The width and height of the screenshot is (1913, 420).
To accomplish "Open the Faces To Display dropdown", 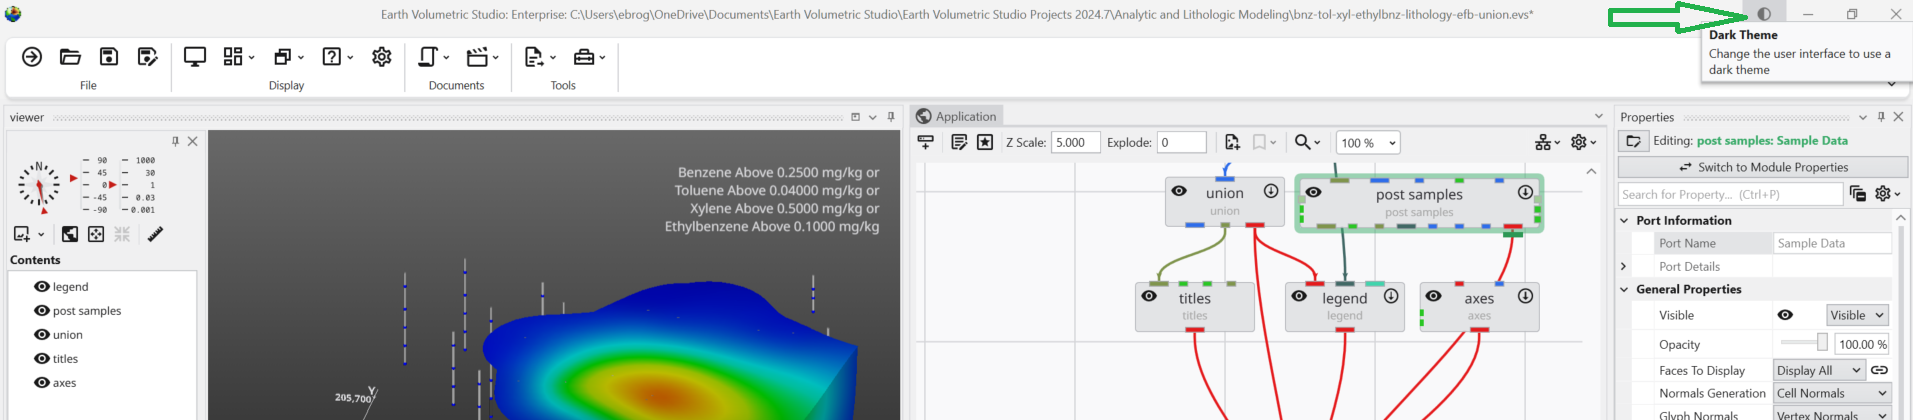I will point(1819,370).
